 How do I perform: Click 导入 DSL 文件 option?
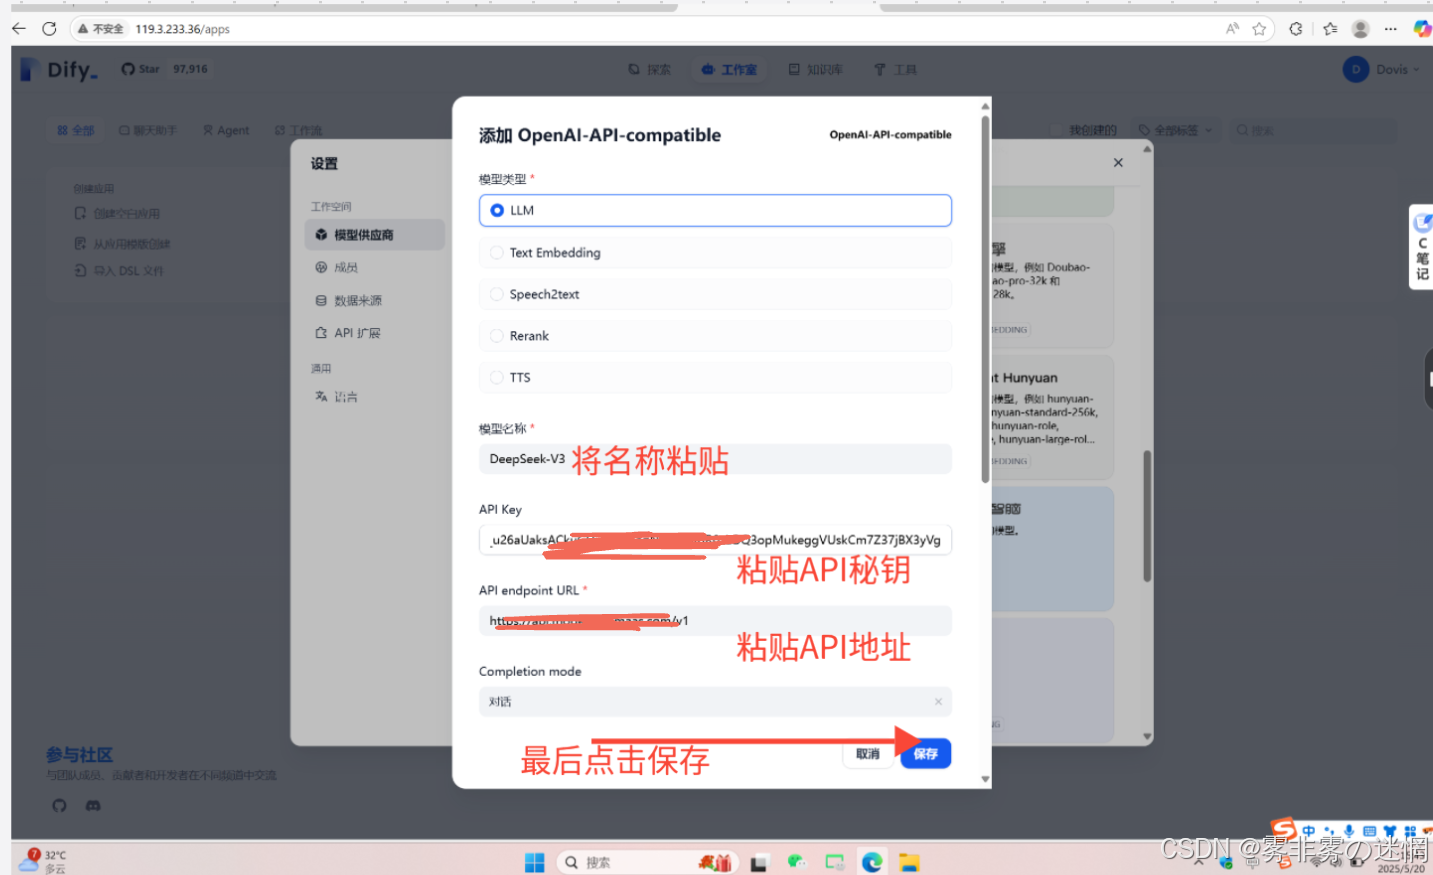pyautogui.click(x=118, y=270)
